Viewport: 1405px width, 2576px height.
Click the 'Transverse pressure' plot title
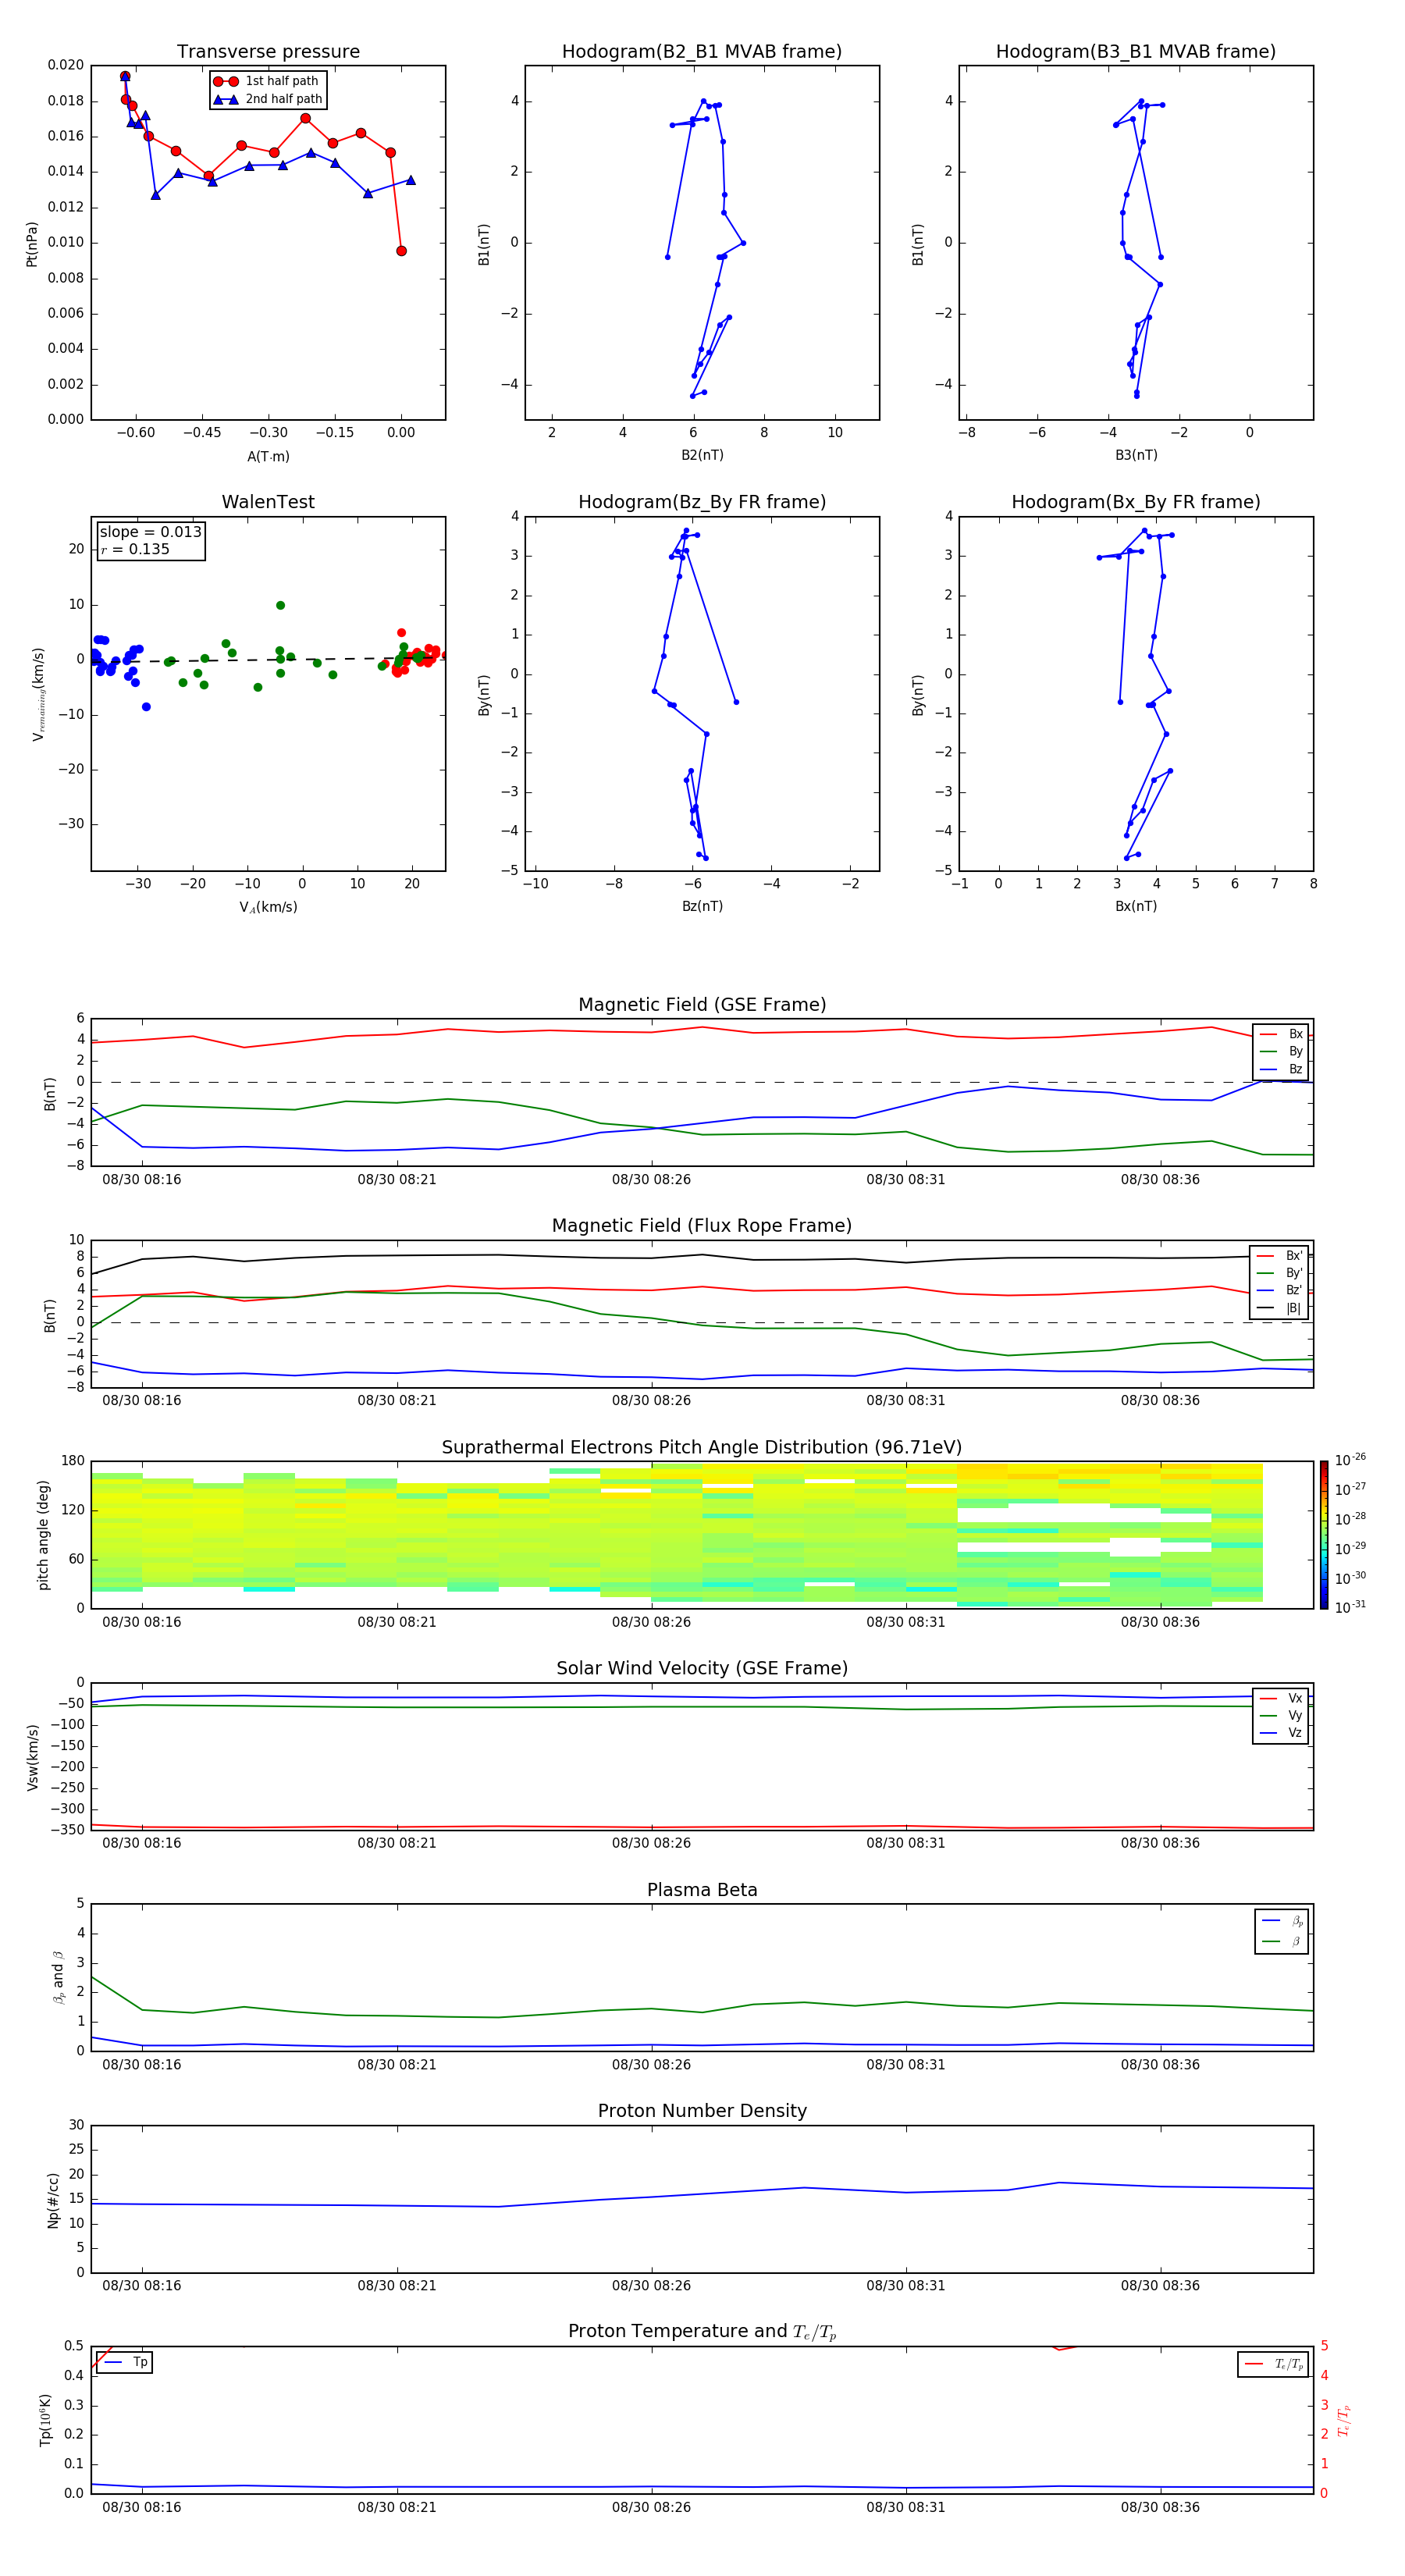268,52
